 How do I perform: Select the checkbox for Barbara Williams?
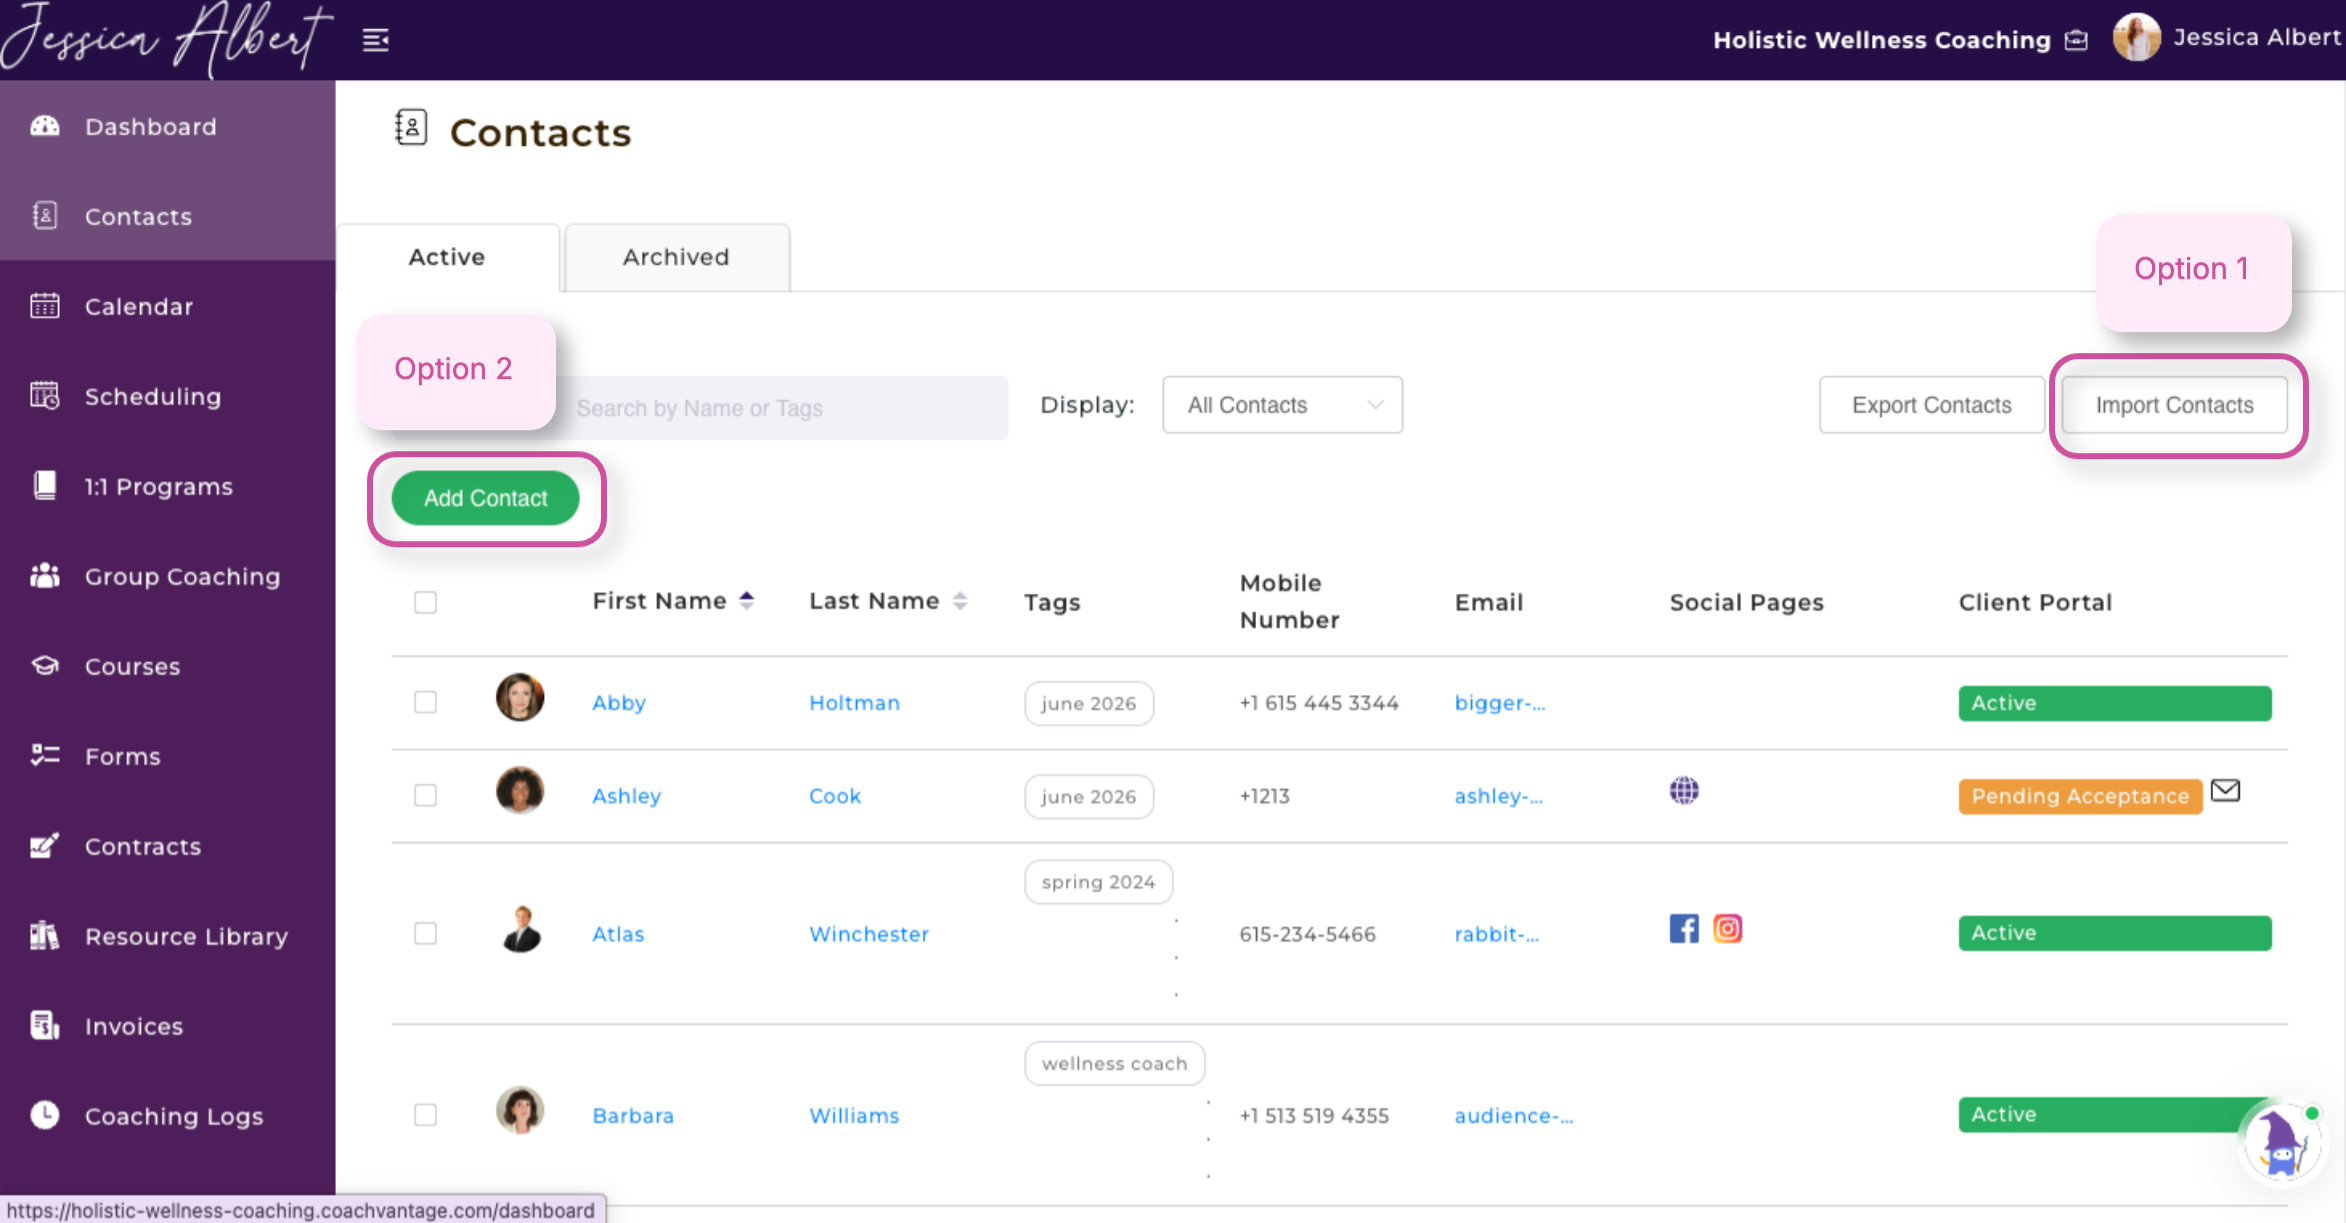point(425,1115)
